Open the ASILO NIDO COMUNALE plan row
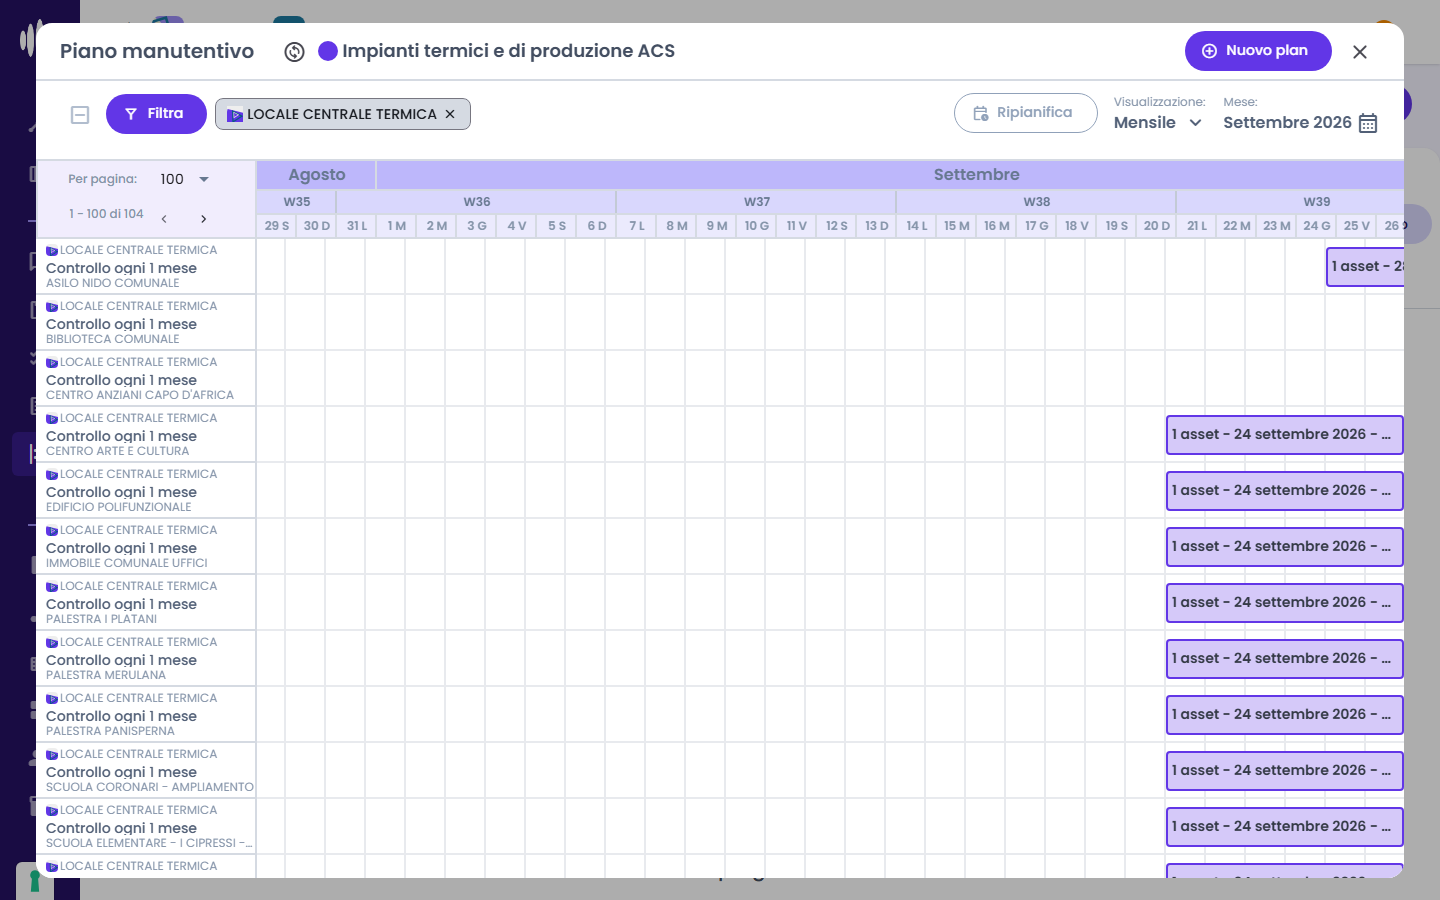The height and width of the screenshot is (900, 1440). click(x=146, y=266)
